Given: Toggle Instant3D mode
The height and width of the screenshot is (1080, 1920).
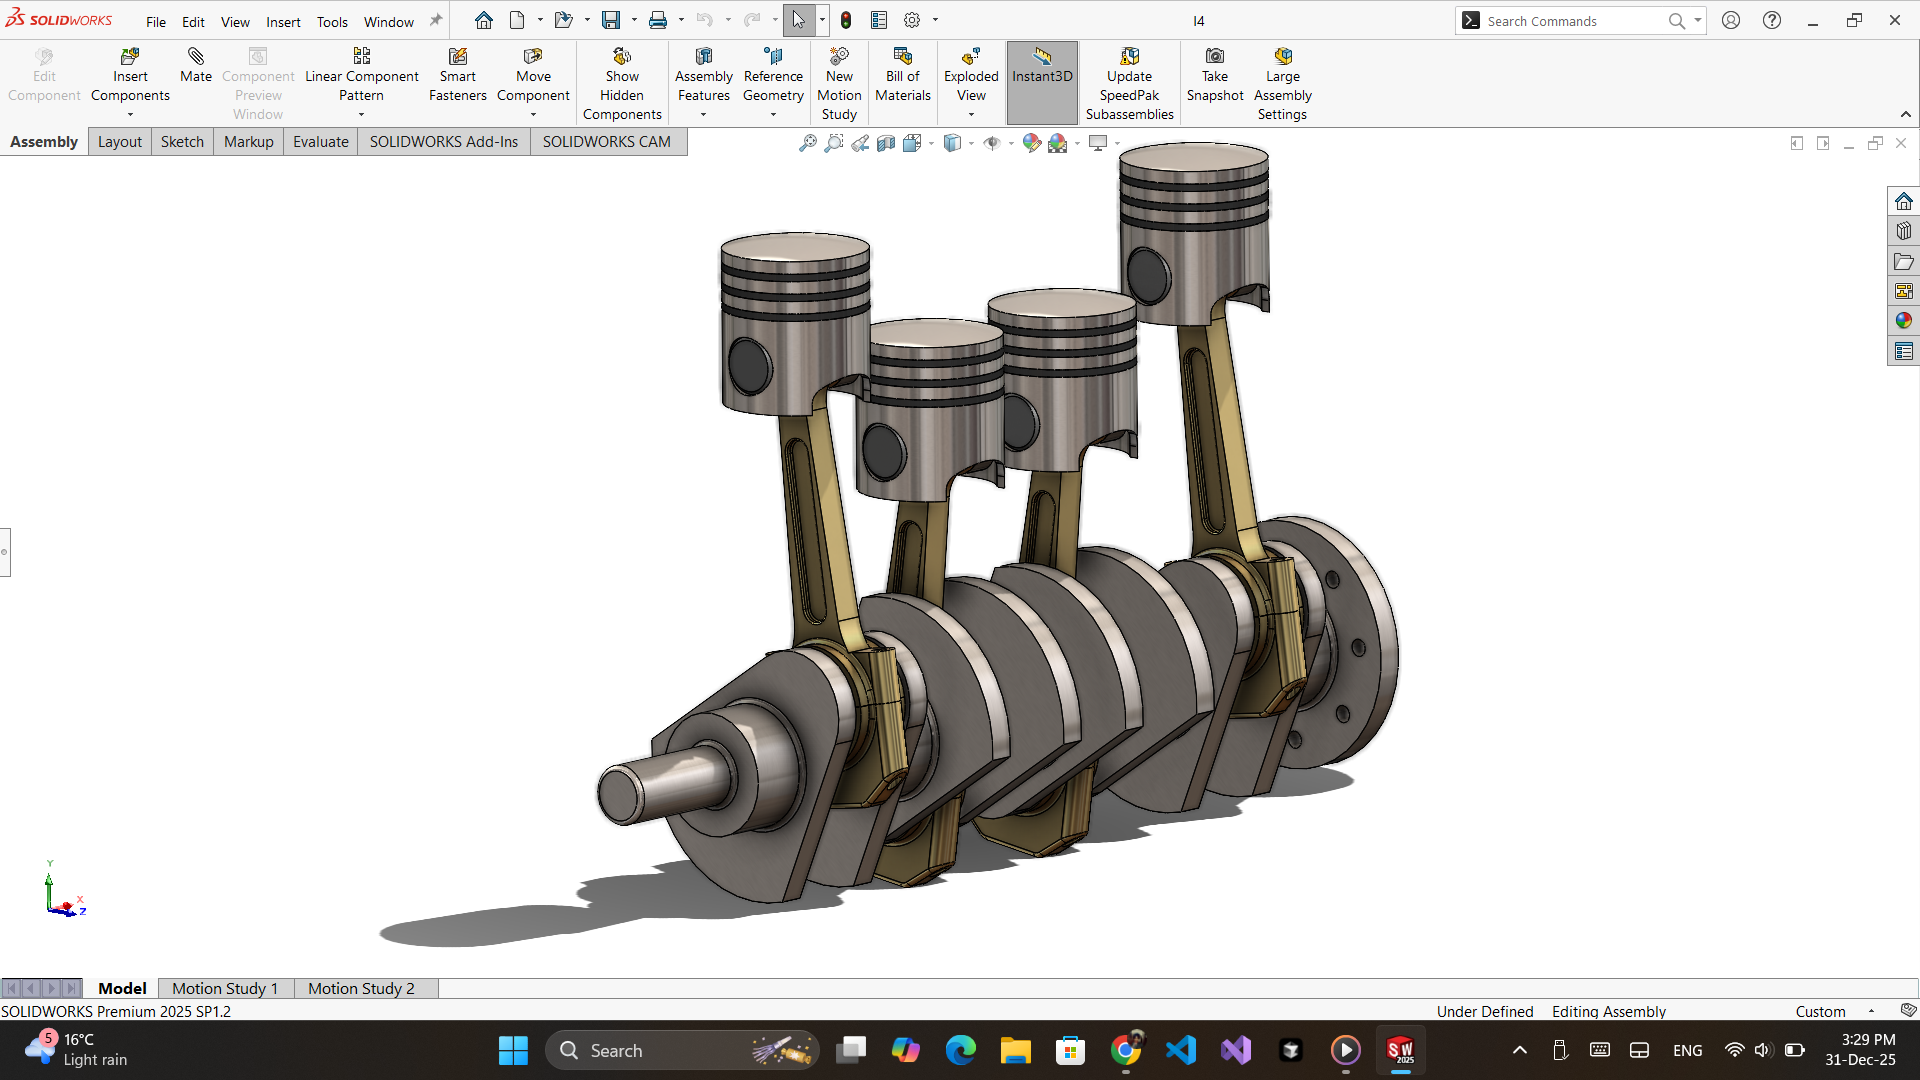Looking at the screenshot, I should pyautogui.click(x=1041, y=66).
